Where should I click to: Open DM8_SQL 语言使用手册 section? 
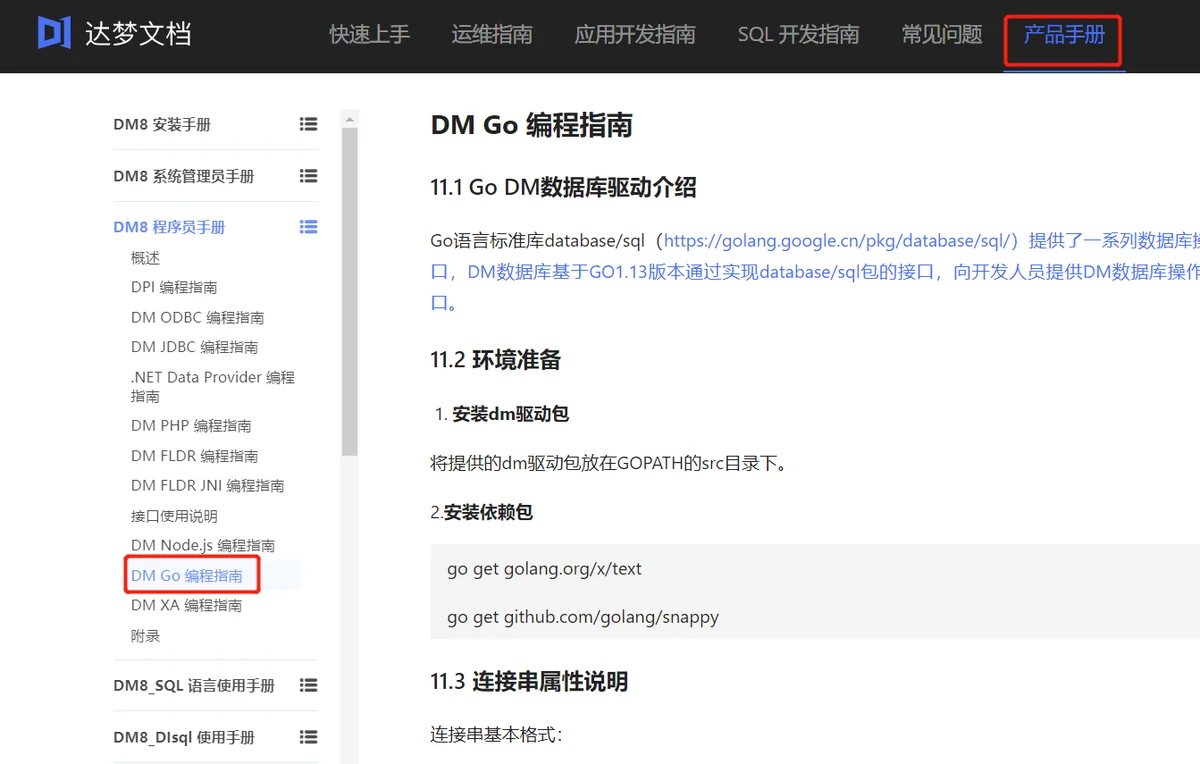[194, 686]
